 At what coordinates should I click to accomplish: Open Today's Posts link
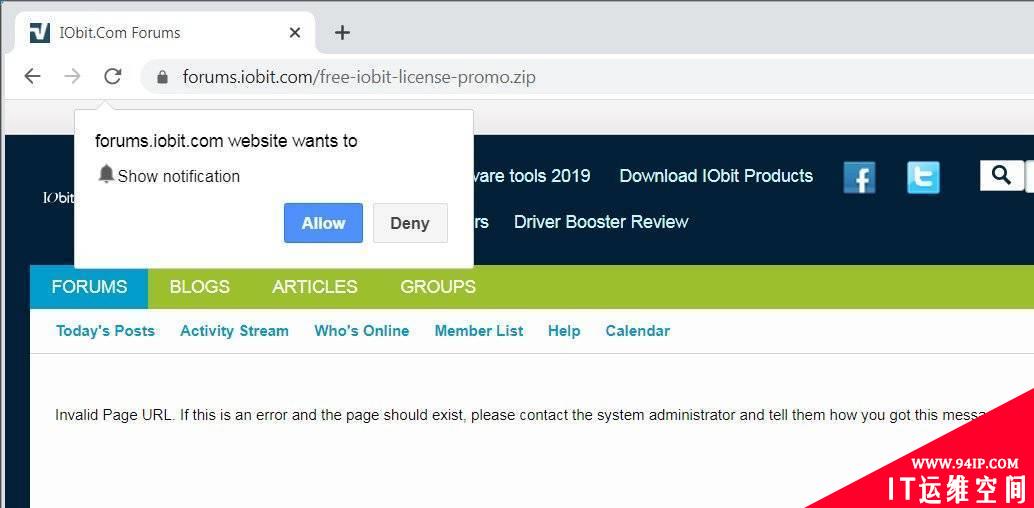click(x=106, y=331)
